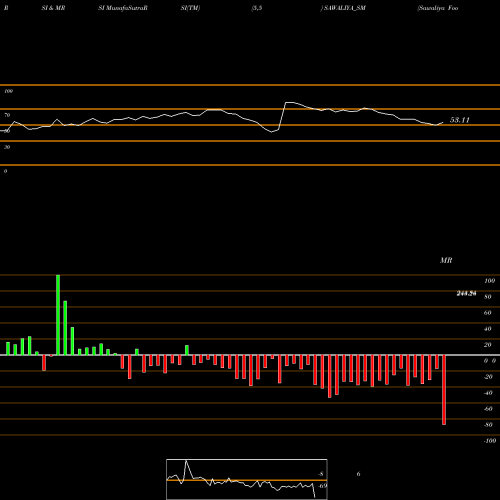Click the MR panel label

pyautogui.click(x=446, y=260)
